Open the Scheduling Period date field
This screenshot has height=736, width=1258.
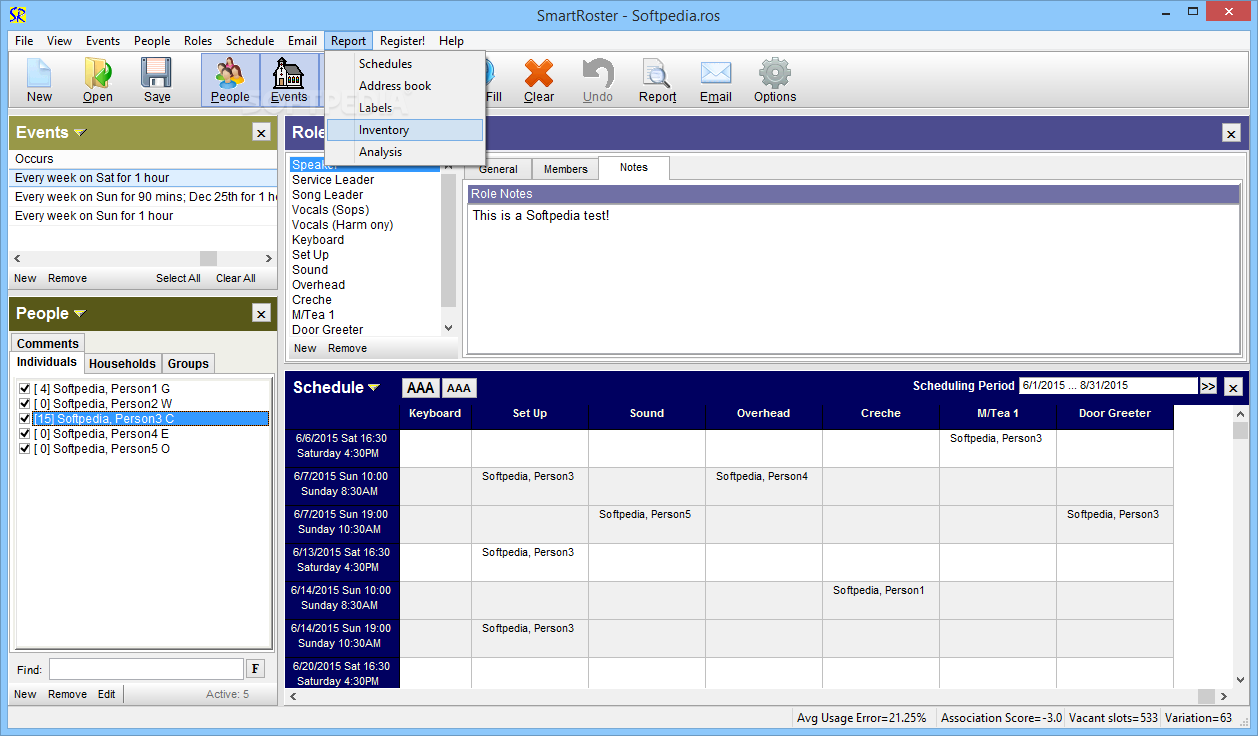click(1108, 386)
